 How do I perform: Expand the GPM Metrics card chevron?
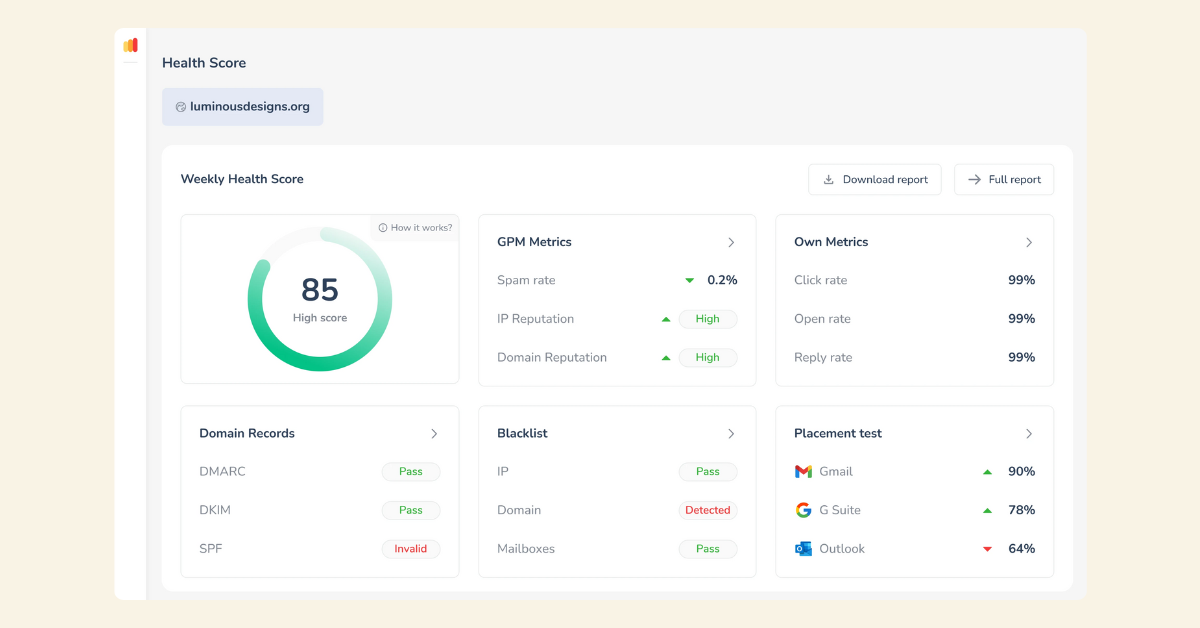coord(731,242)
